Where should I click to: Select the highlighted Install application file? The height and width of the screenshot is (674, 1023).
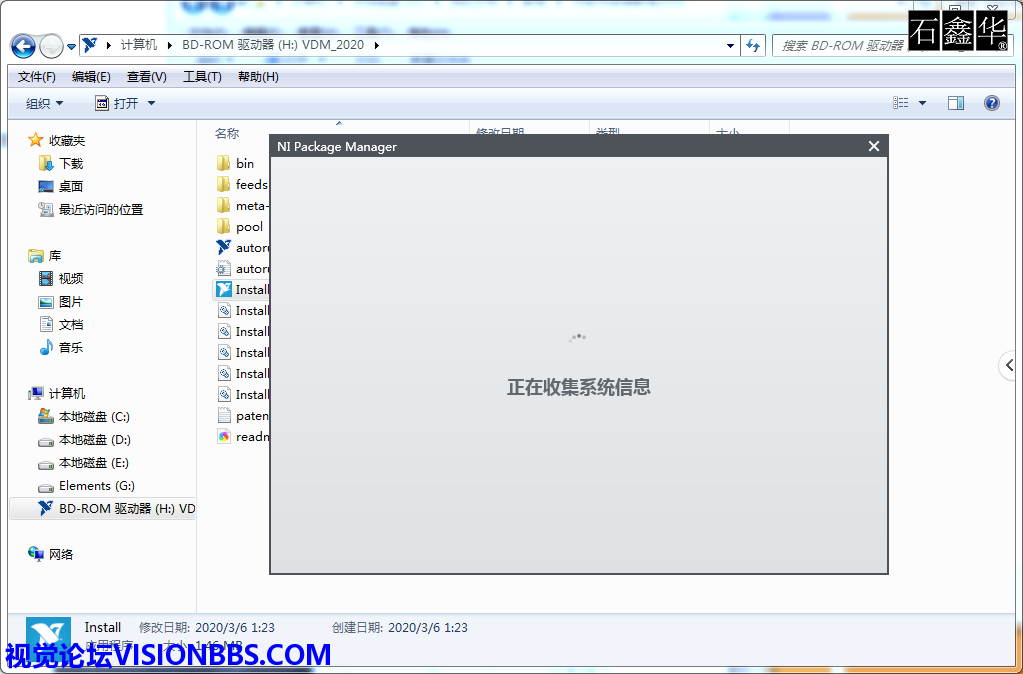click(241, 289)
